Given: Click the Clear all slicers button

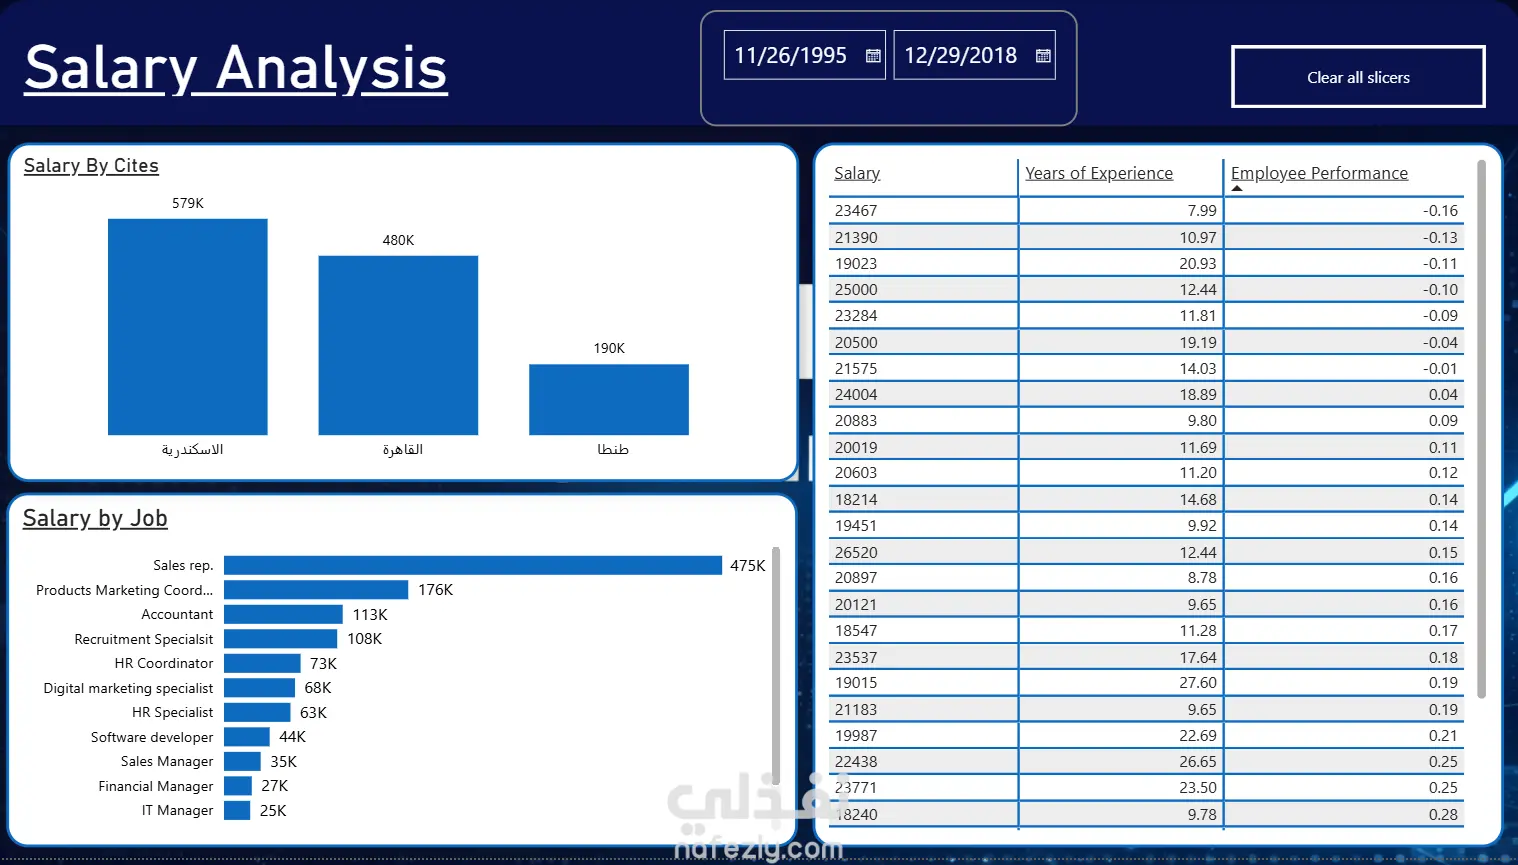Looking at the screenshot, I should tap(1358, 77).
